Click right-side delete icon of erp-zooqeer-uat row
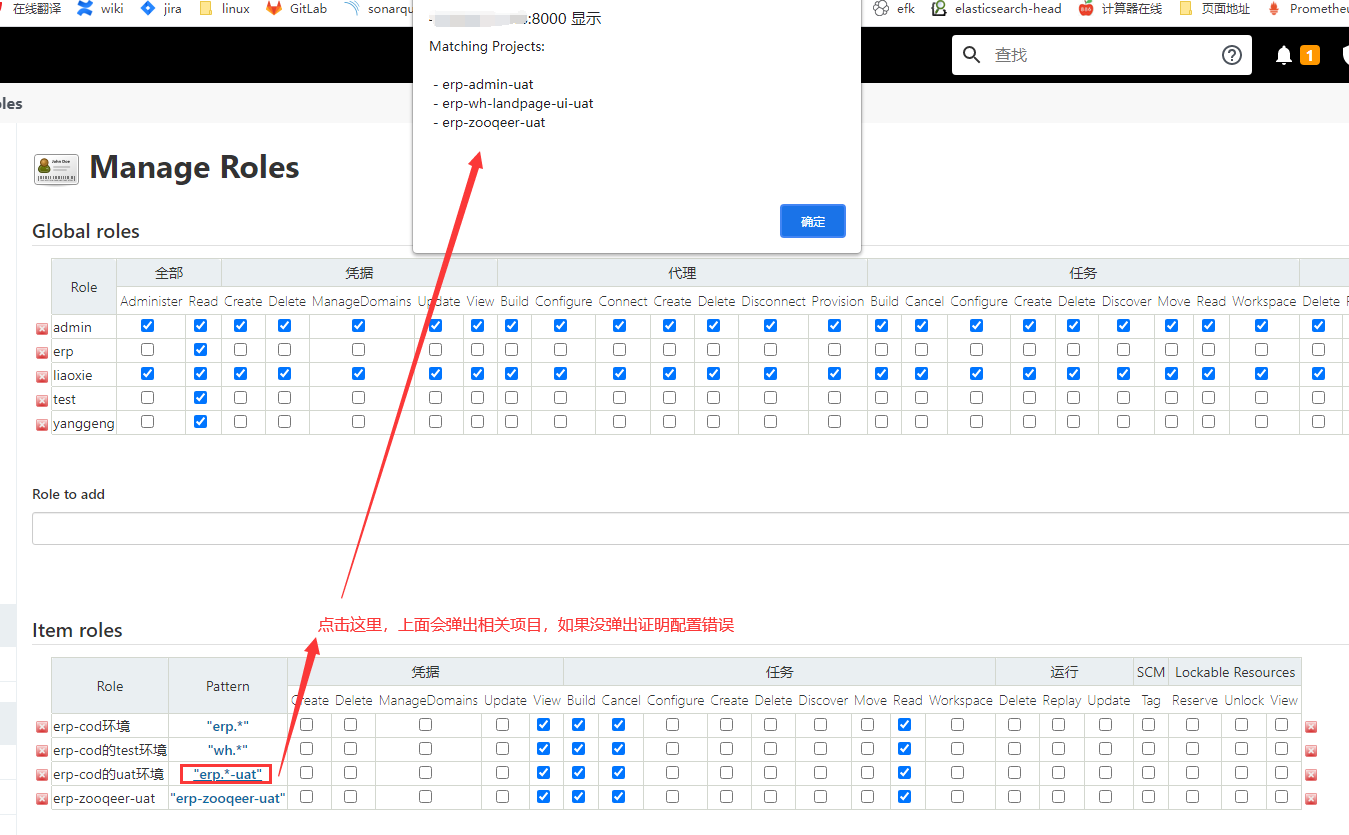This screenshot has height=835, width=1349. pyautogui.click(x=1311, y=799)
